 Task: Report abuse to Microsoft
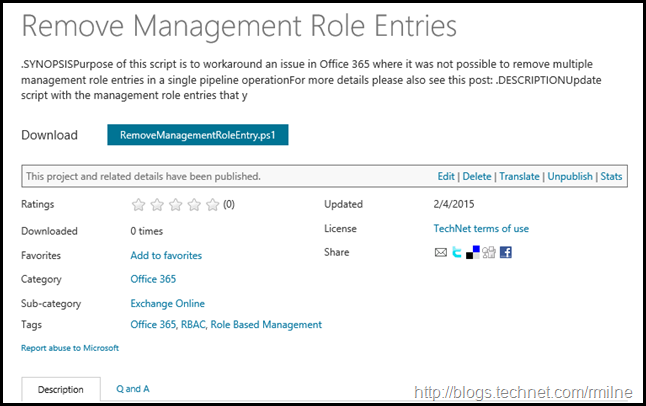pos(70,348)
